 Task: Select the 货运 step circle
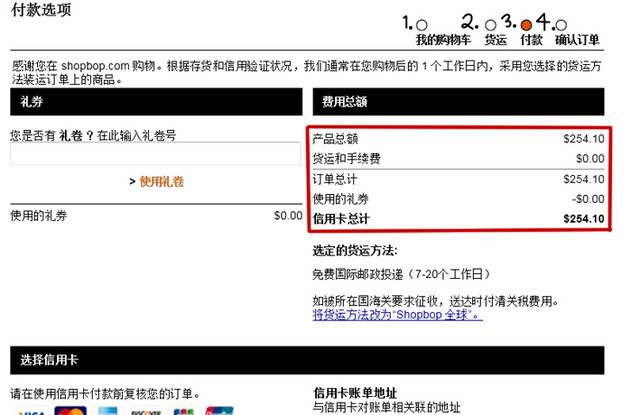[x=491, y=25]
